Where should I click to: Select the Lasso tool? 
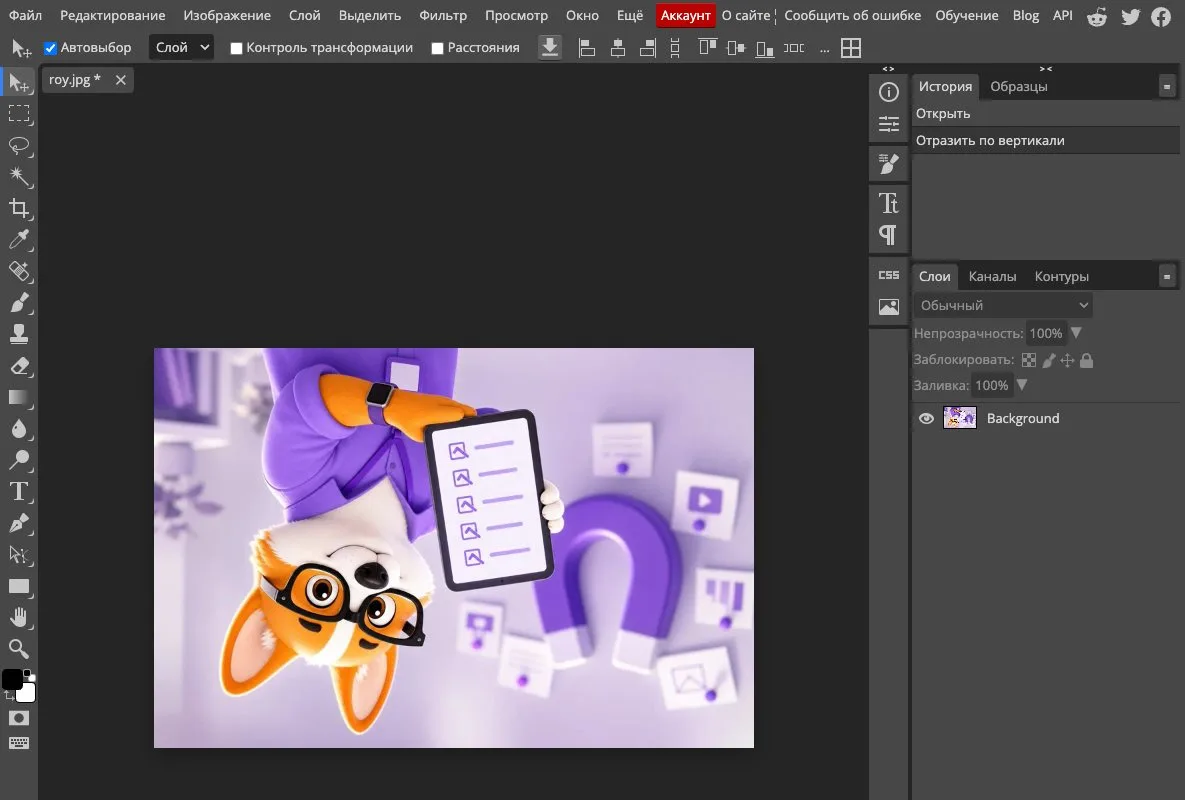[19, 146]
